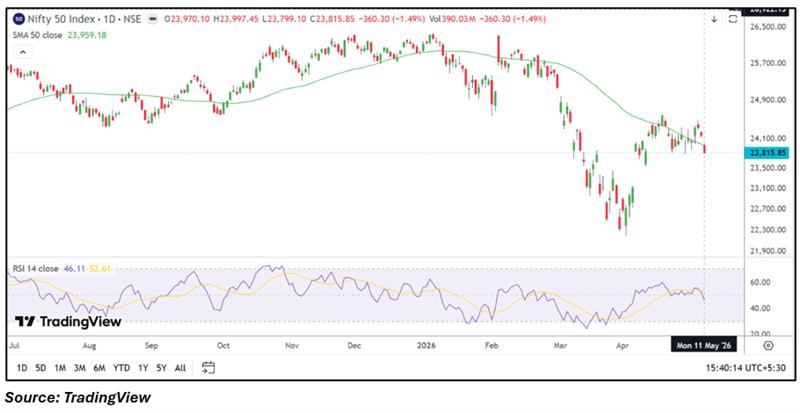Click the Nifty 50 round symbol logo
The image size is (800, 413).
coord(18,19)
